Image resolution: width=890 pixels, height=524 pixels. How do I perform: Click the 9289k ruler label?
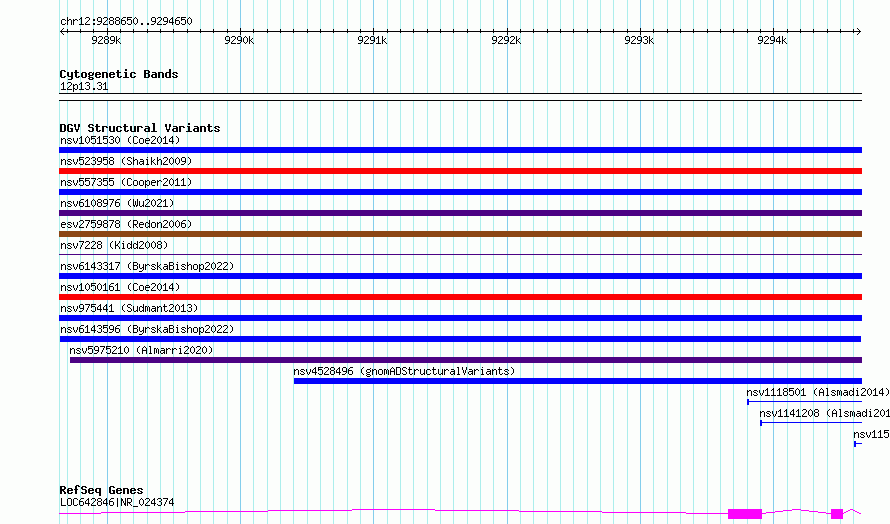click(106, 40)
